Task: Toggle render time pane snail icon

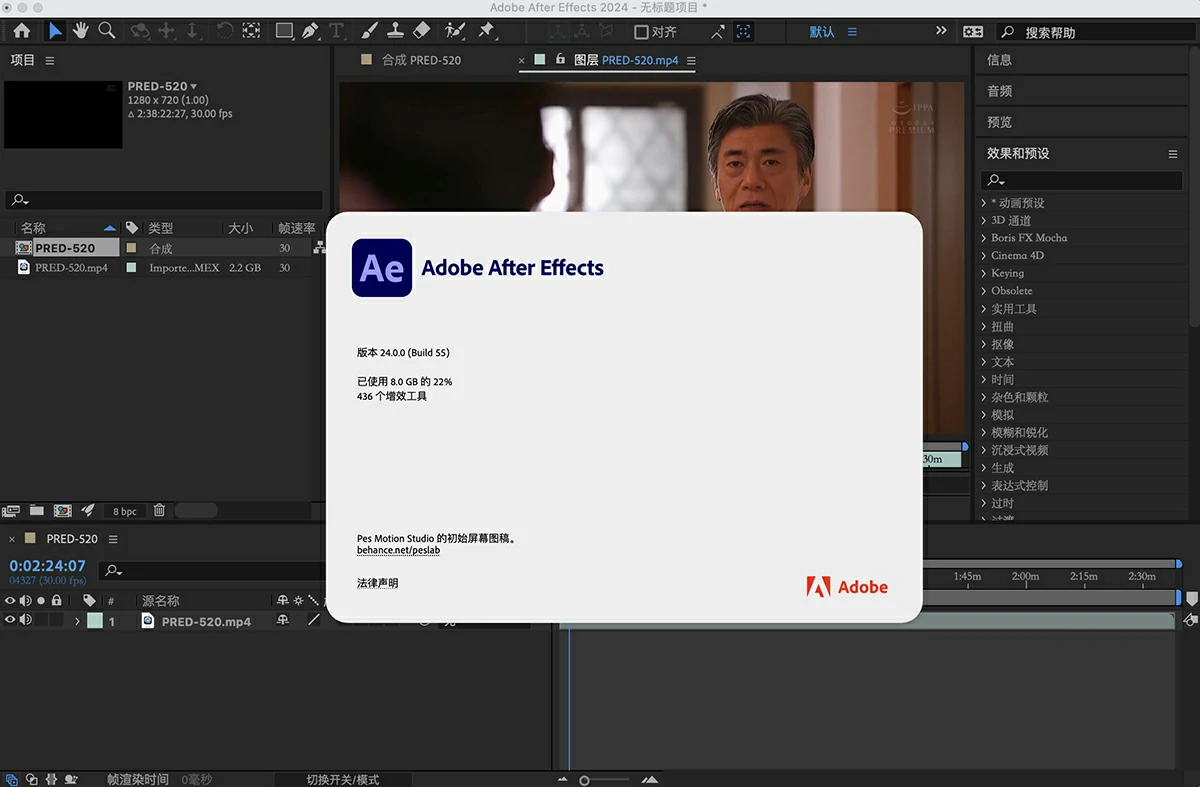Action: pyautogui.click(x=71, y=779)
